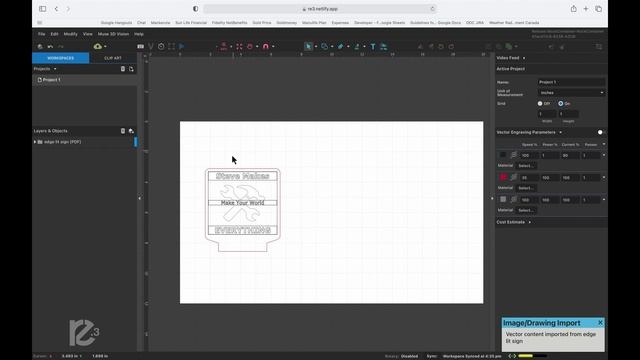The width and height of the screenshot is (640, 360).
Task: Open dropdown arrow beside cloud sync icon
Action: [x=105, y=47]
